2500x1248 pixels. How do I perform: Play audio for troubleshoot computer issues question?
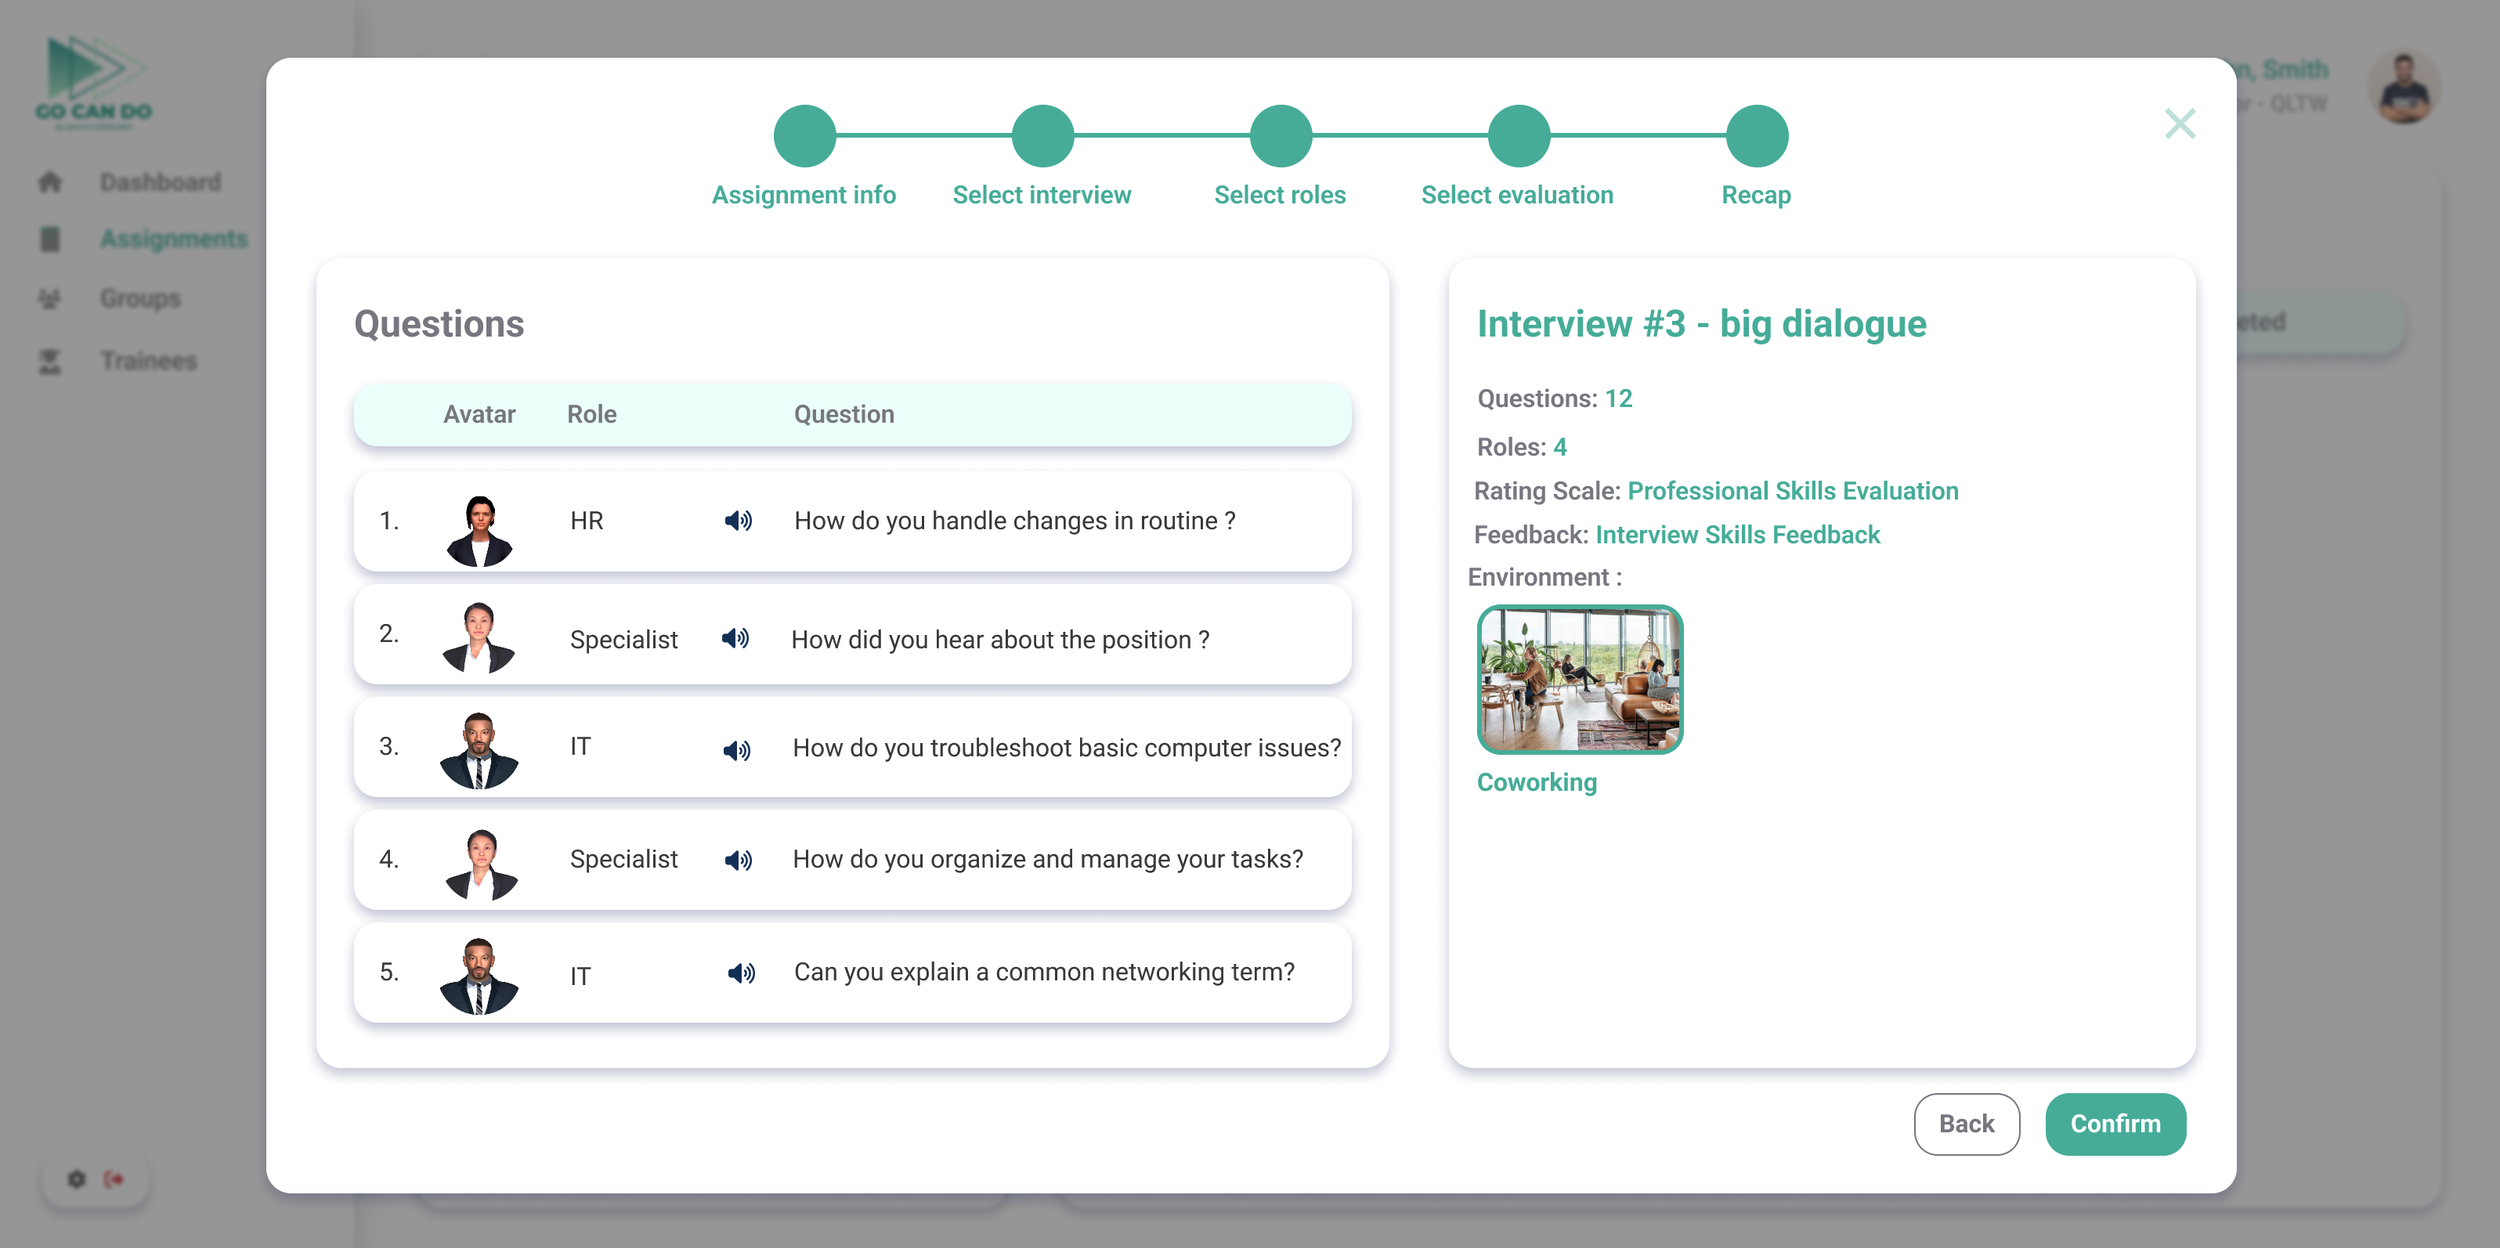(737, 750)
